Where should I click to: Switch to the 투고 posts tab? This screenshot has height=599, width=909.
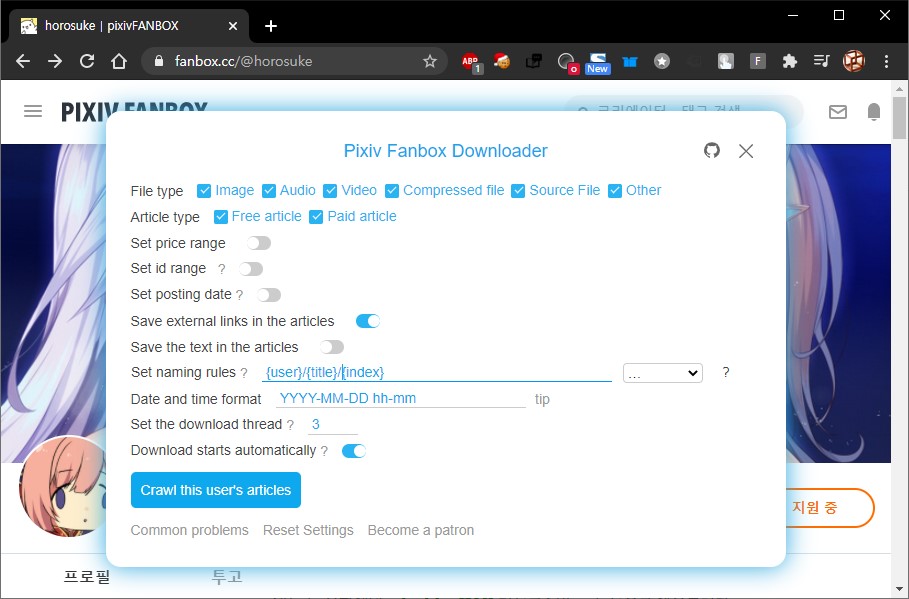(227, 577)
